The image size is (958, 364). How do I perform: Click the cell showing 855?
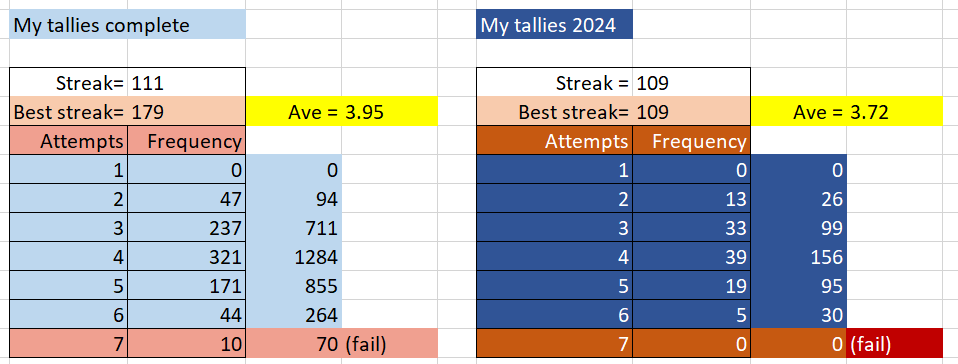point(294,286)
